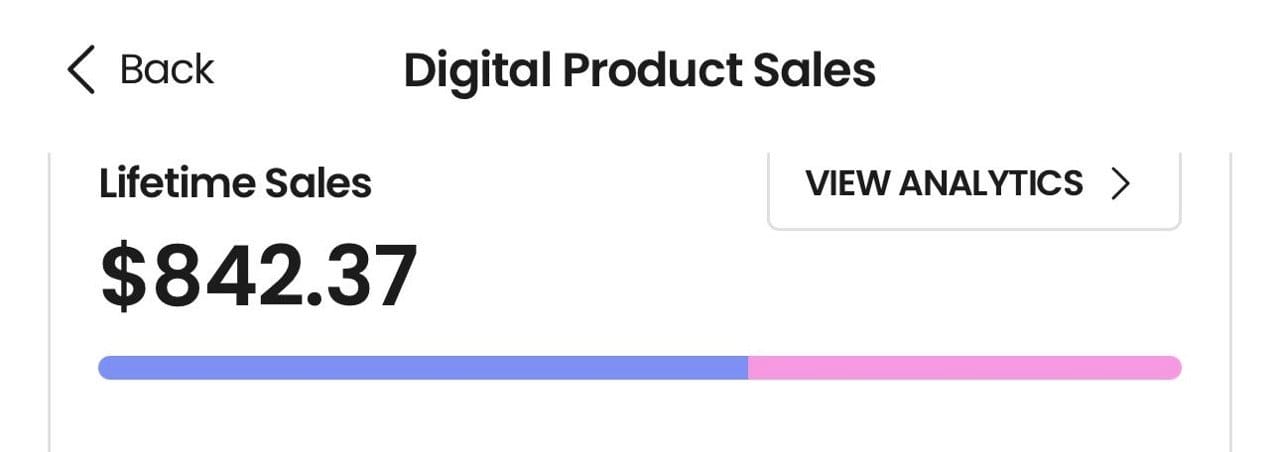Click where blue meets pink on the bar

click(x=748, y=368)
